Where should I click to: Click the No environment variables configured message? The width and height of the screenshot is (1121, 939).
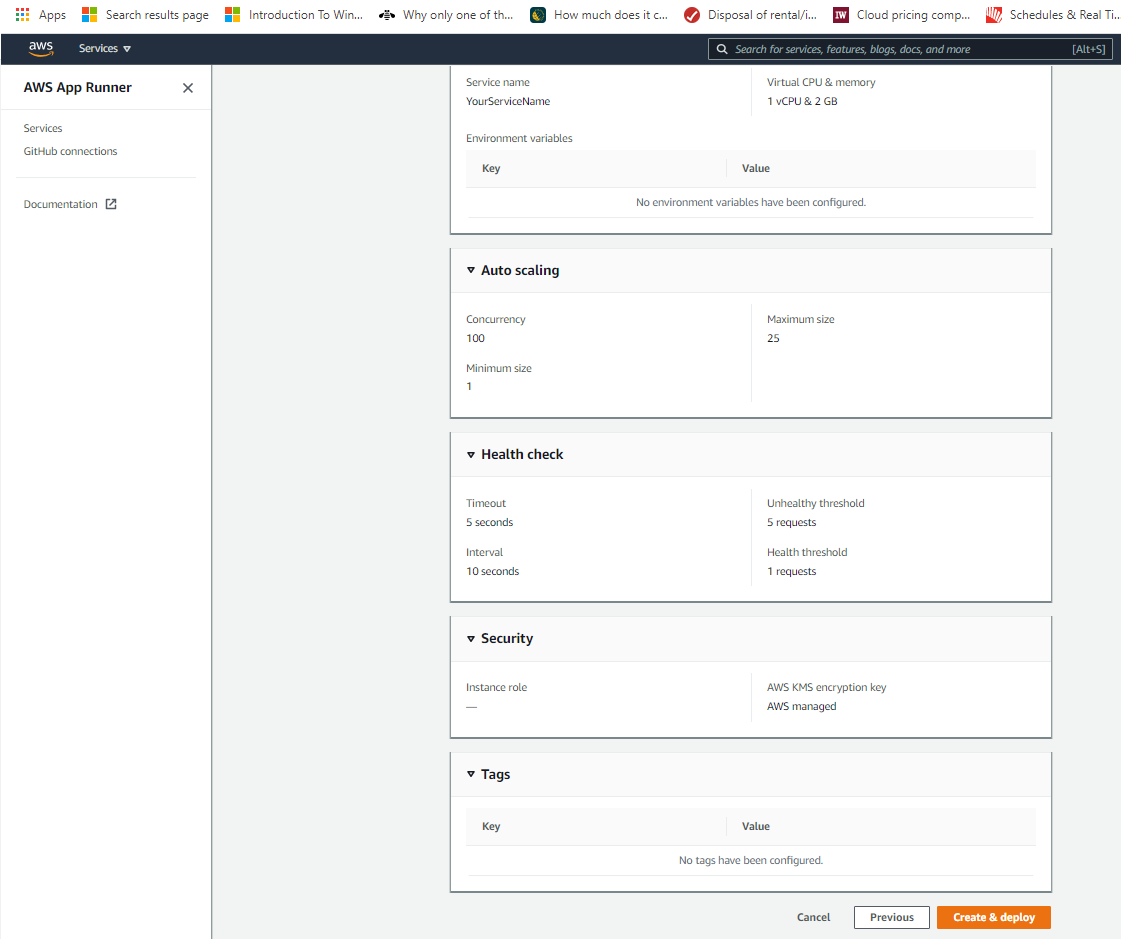click(751, 202)
